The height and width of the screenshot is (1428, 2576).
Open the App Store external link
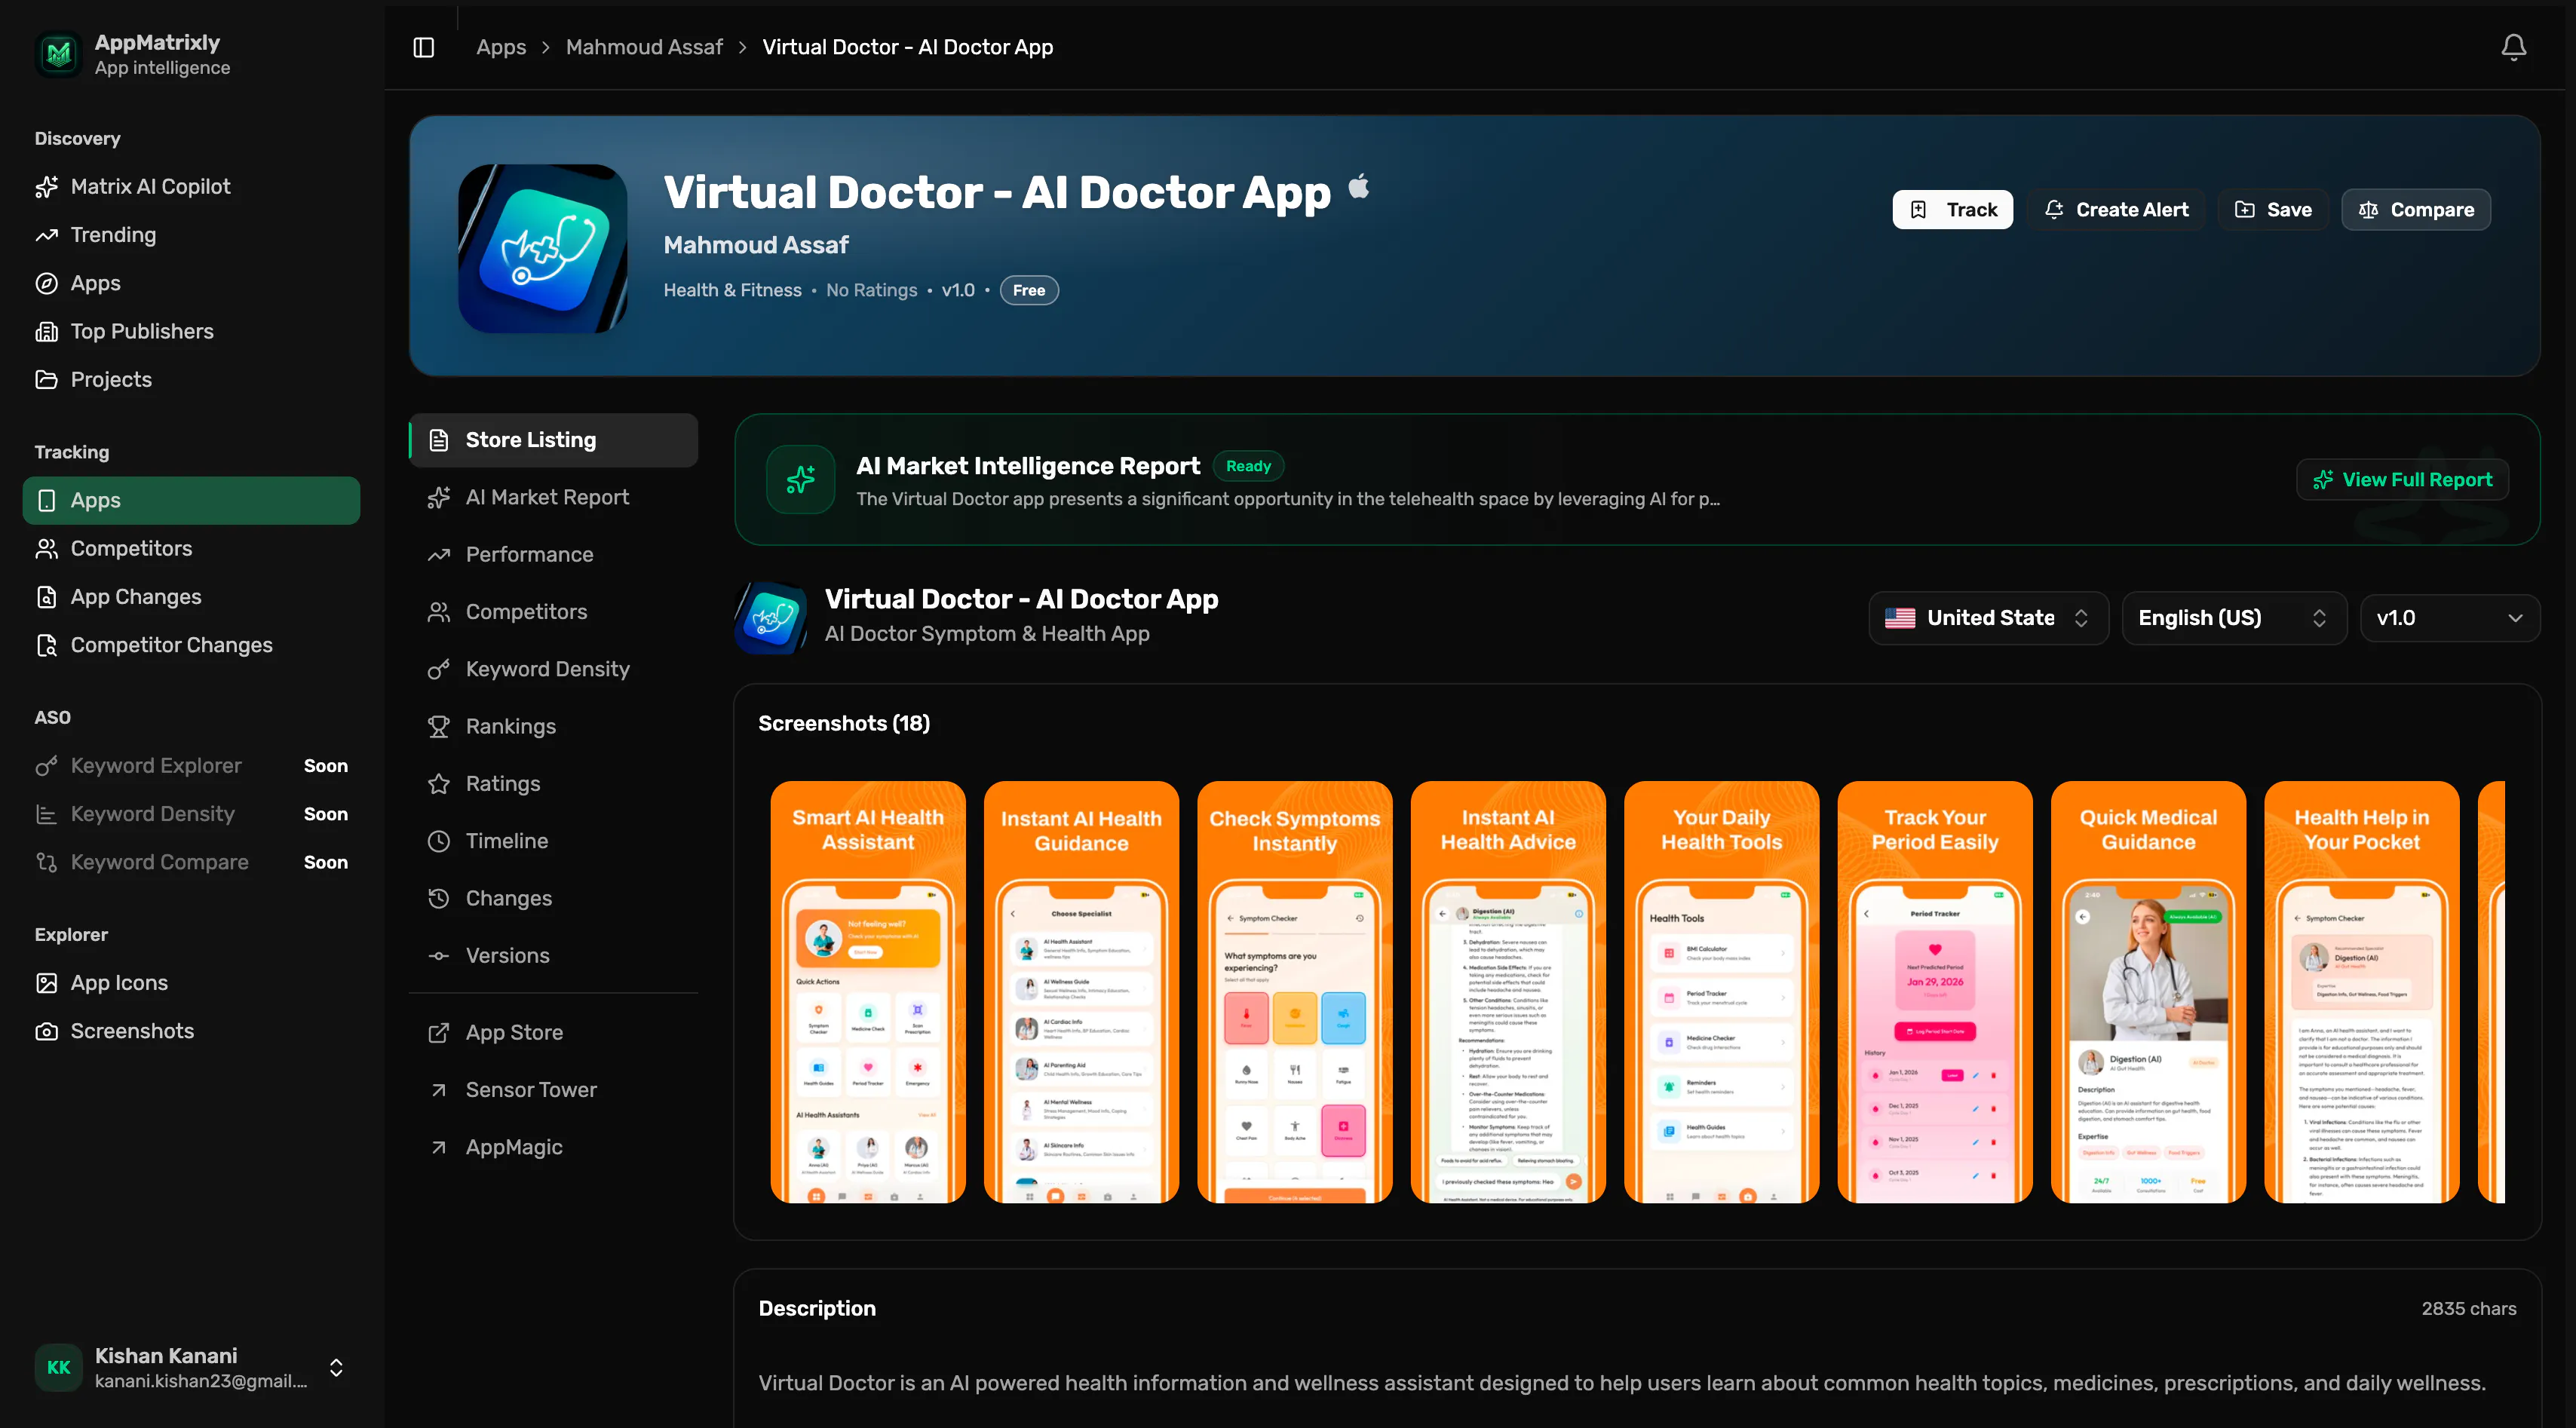tap(553, 1032)
